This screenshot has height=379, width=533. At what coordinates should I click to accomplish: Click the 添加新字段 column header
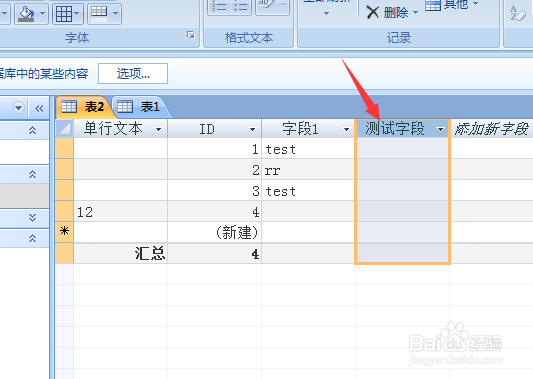point(492,128)
